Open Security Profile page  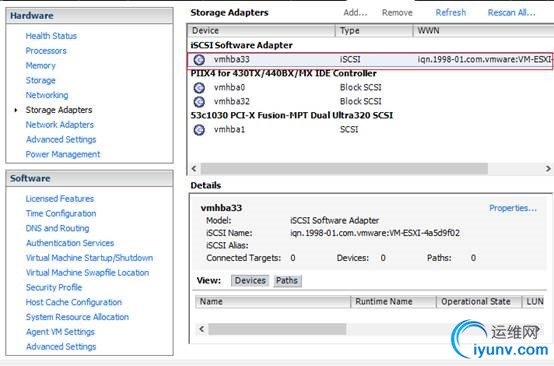pos(54,288)
